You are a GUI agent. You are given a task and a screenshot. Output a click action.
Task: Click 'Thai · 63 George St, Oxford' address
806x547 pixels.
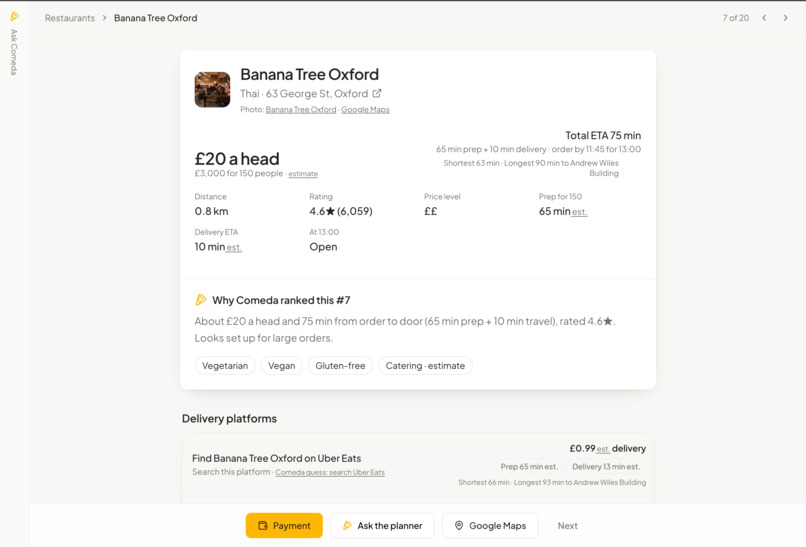[x=304, y=94]
